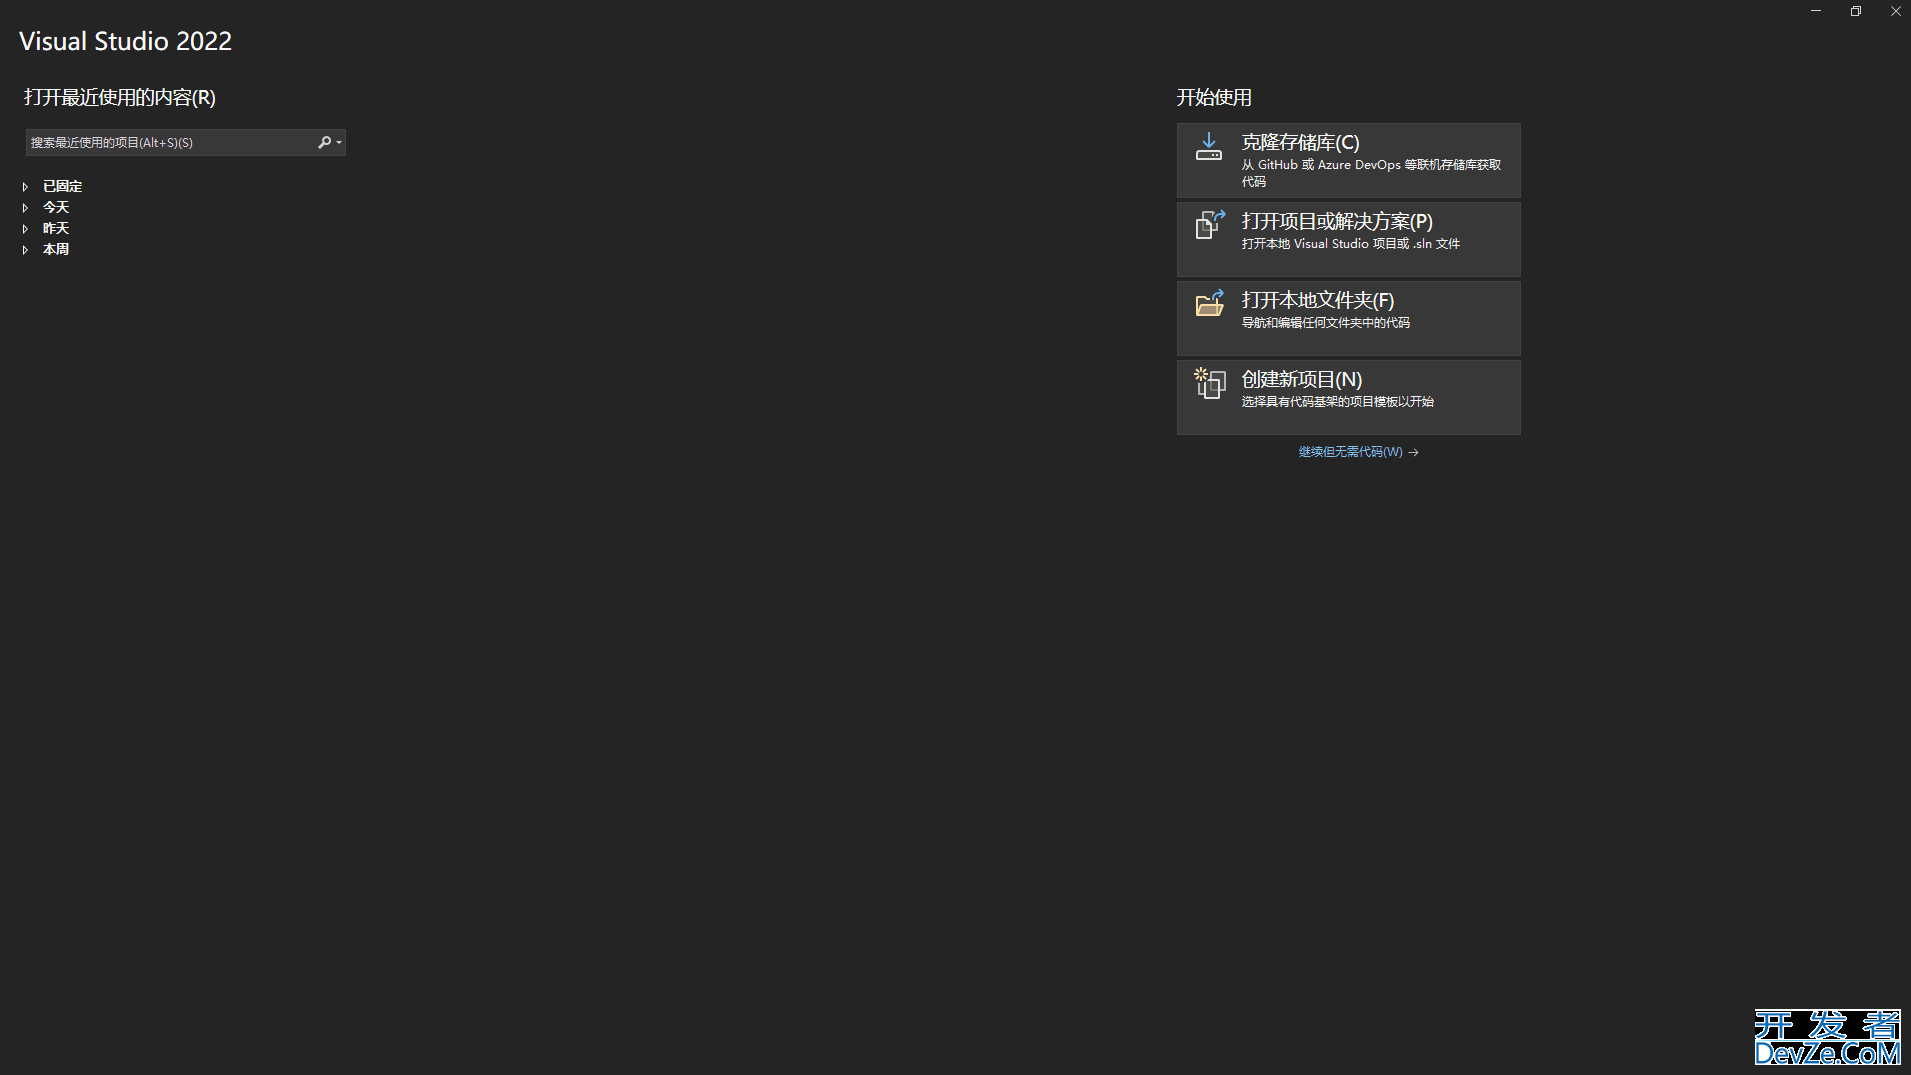The width and height of the screenshot is (1911, 1075).
Task: Choose 打开本地文件夹(F)
Action: pos(1348,318)
